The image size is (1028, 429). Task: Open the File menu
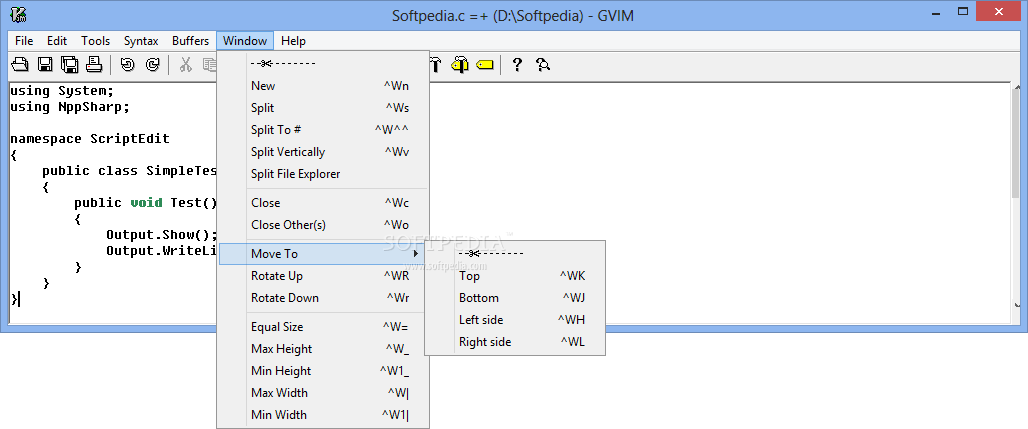click(24, 41)
